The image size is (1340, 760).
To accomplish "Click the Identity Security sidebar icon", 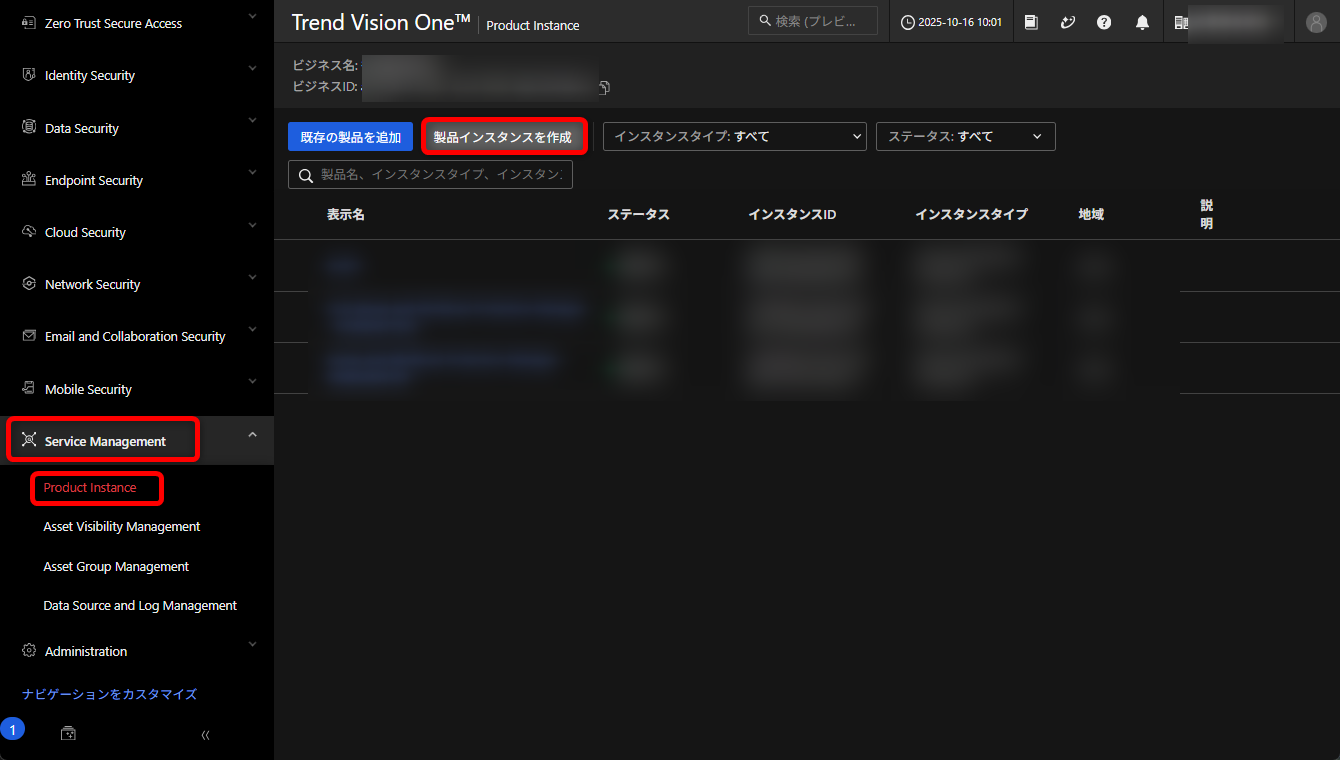I will [28, 75].
